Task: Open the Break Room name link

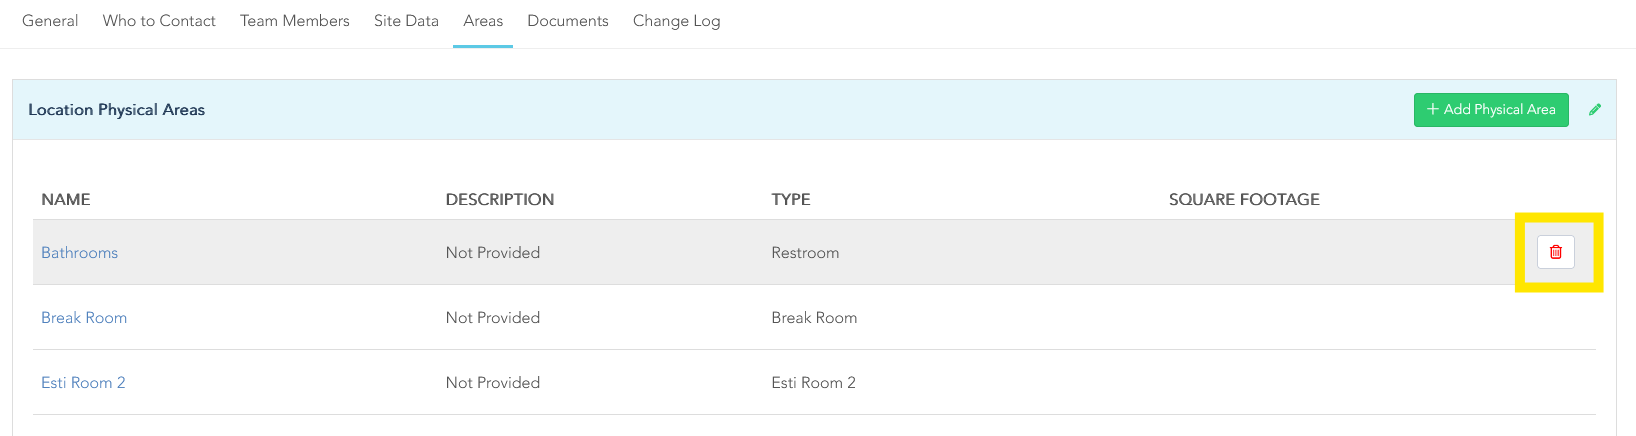Action: 84,318
